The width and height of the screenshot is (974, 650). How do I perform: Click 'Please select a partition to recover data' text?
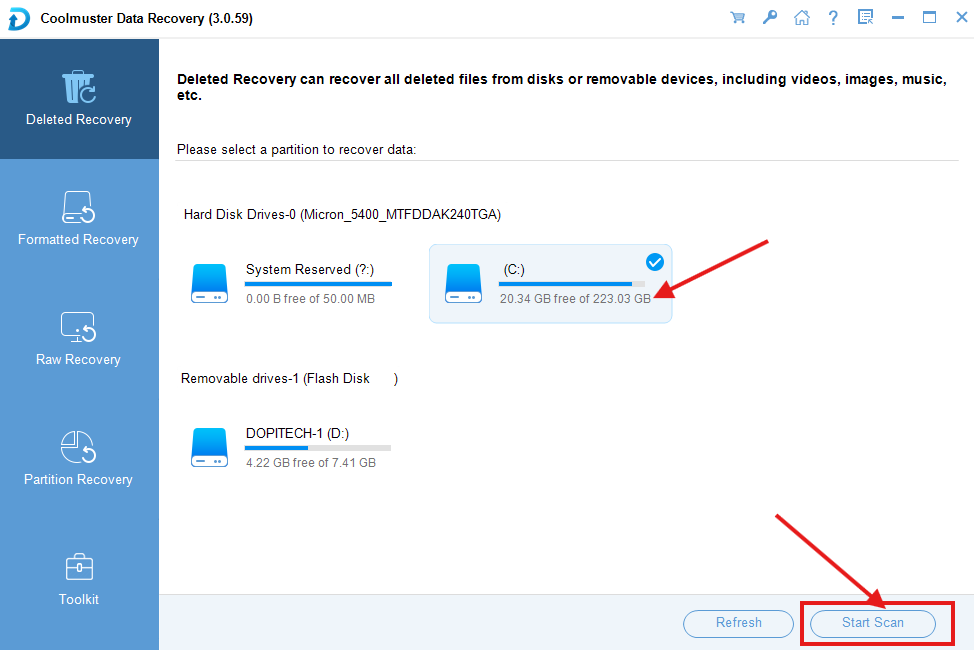click(x=296, y=150)
